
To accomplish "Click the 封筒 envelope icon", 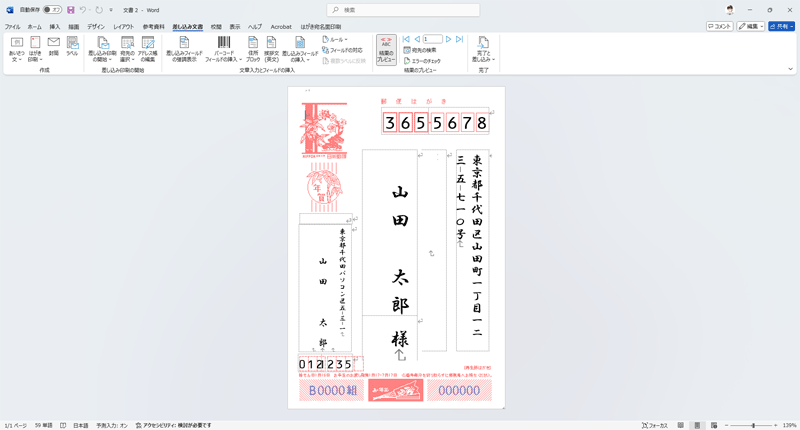I will point(54,44).
